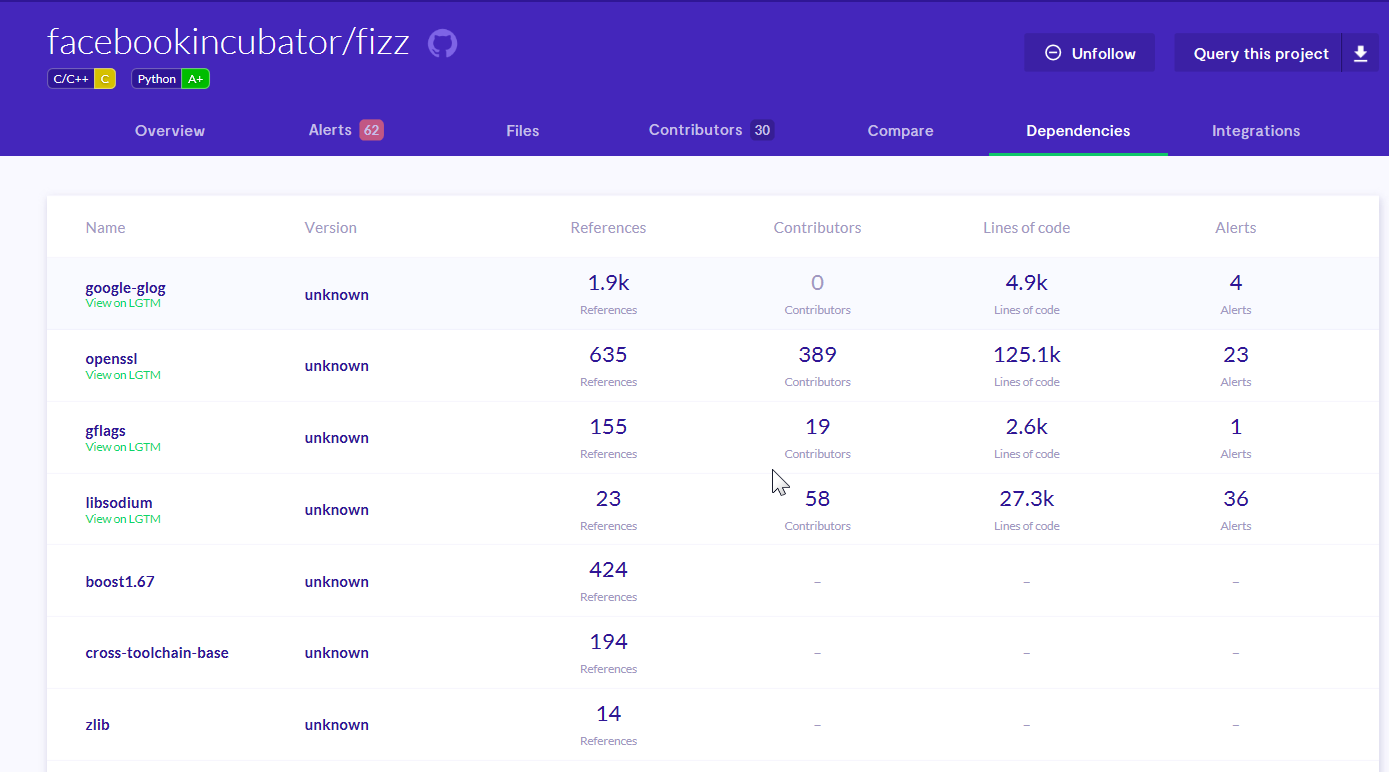
Task: Click 125.1k lines of code for openssl
Action: pyautogui.click(x=1027, y=355)
